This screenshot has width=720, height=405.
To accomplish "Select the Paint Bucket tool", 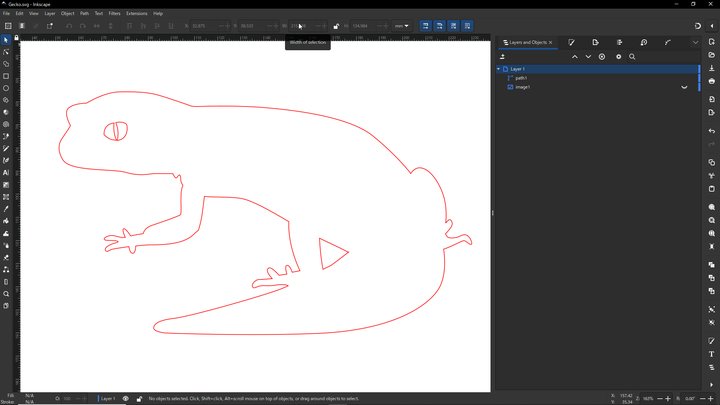I will pyautogui.click(x=6, y=221).
